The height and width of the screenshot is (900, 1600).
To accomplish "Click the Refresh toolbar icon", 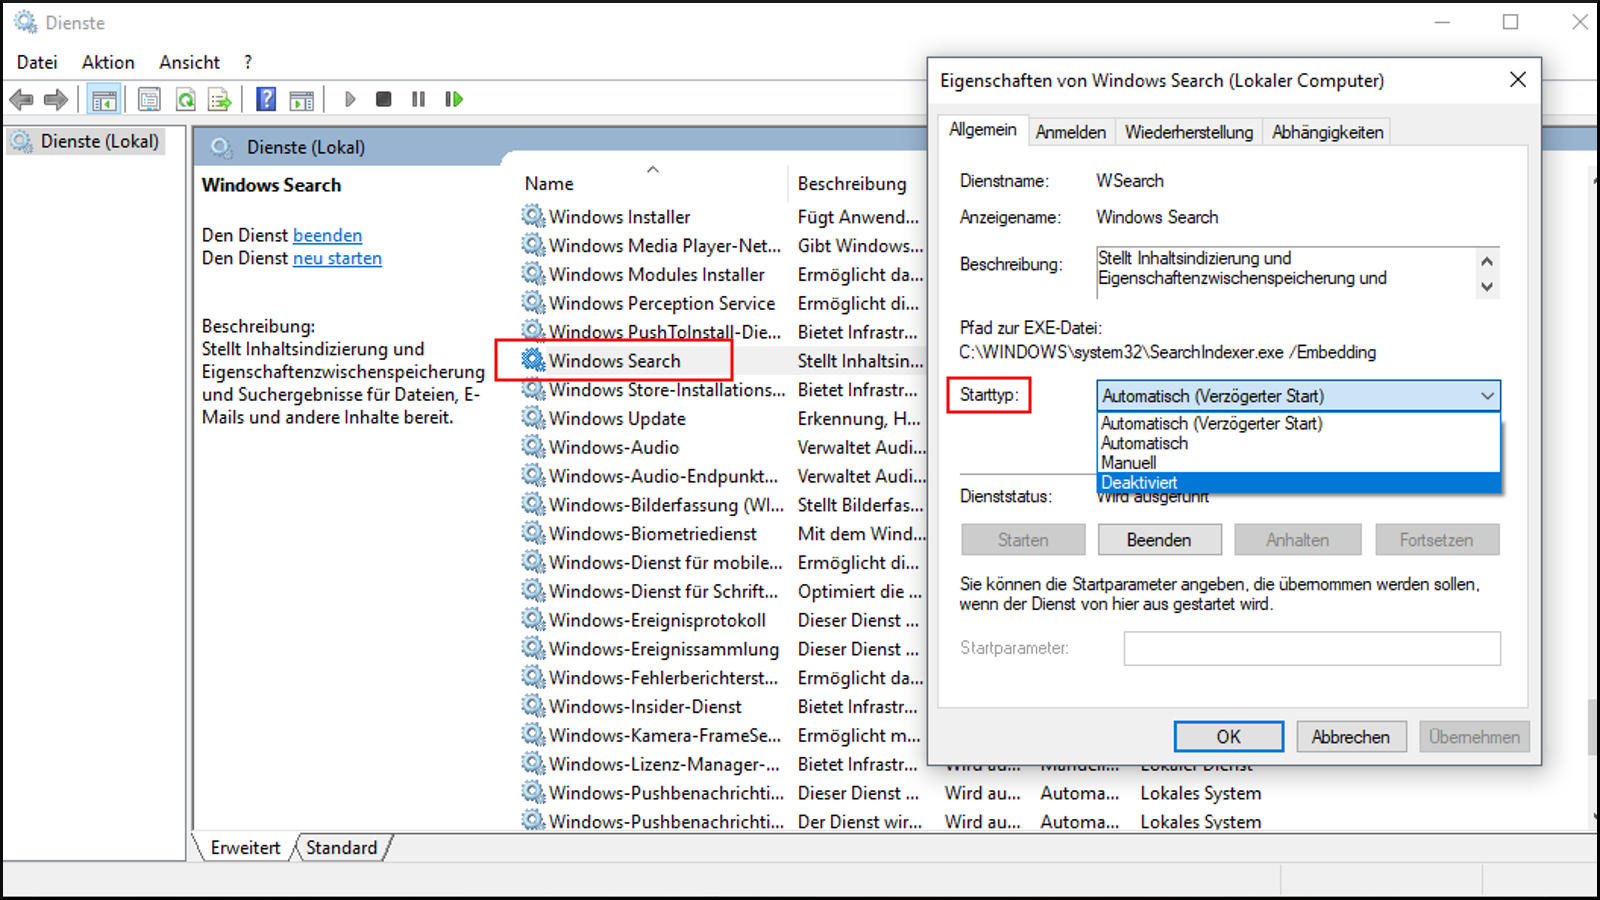I will pyautogui.click(x=185, y=99).
